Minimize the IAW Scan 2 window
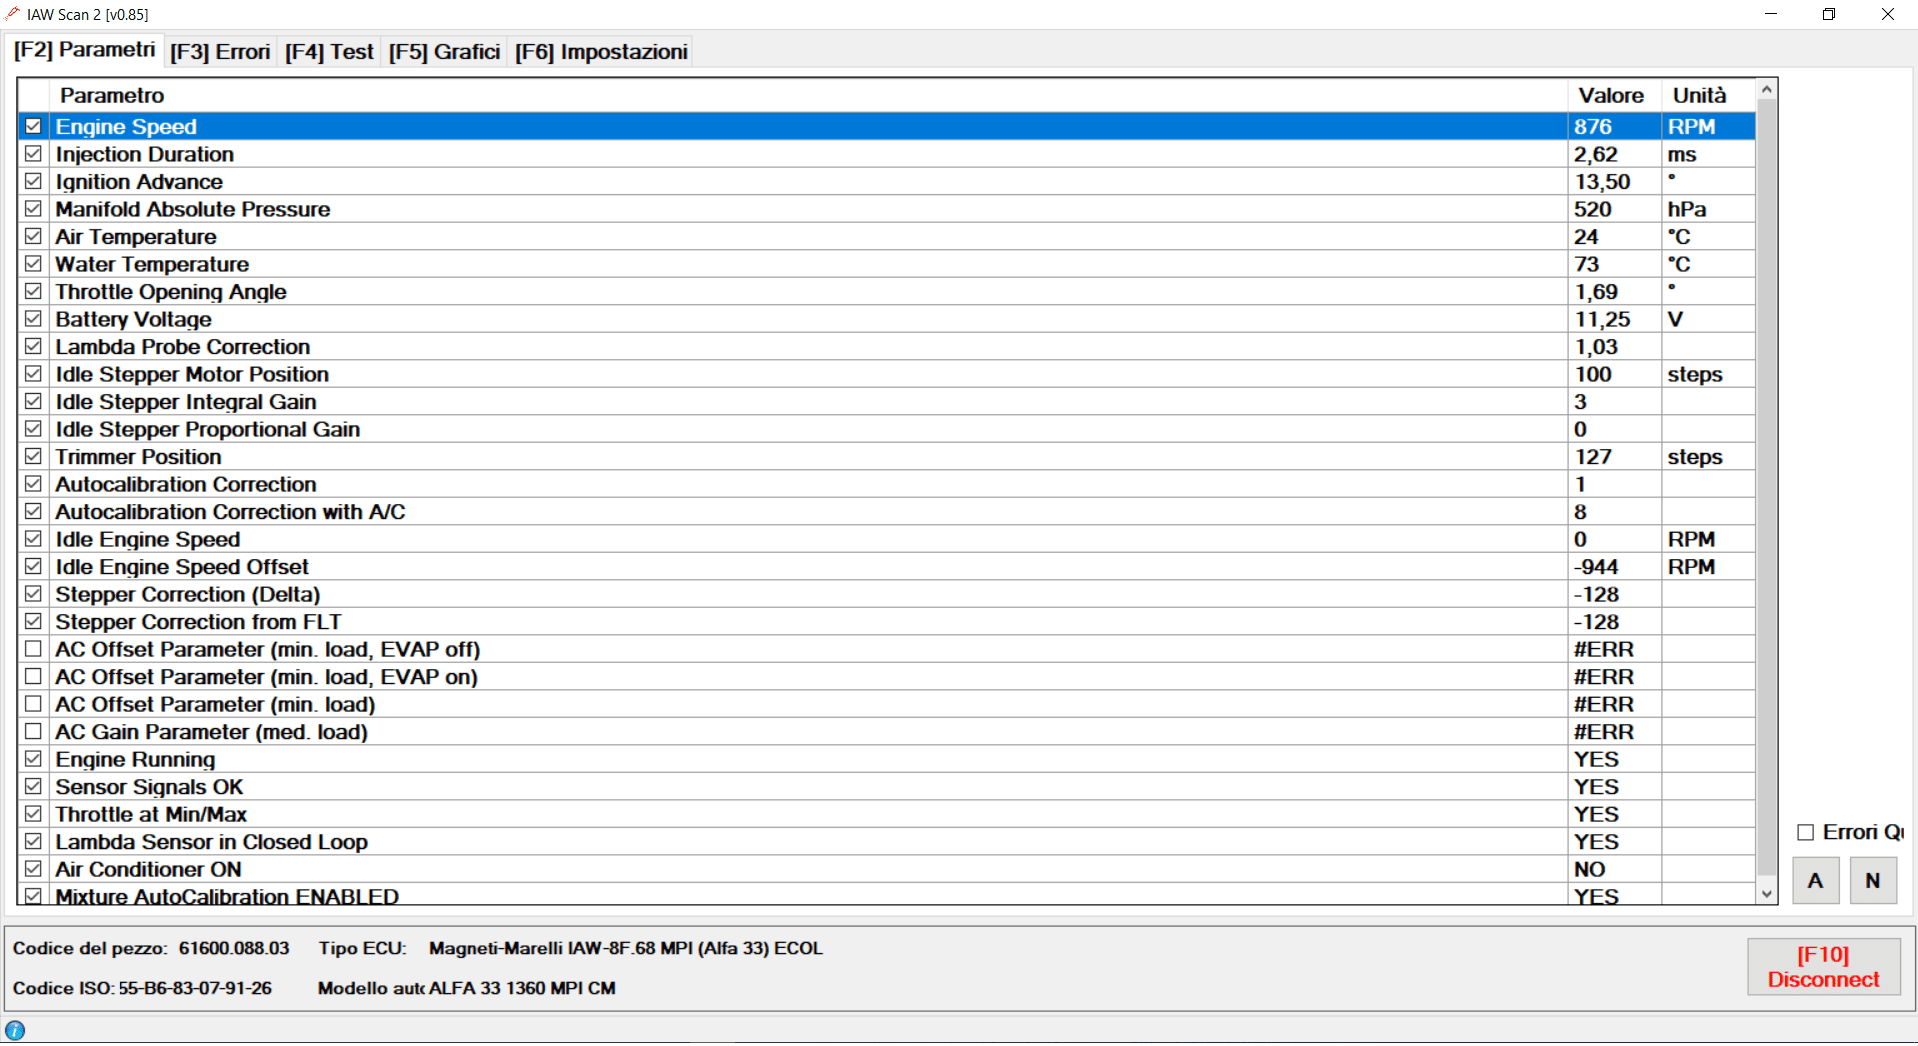 [x=1771, y=14]
